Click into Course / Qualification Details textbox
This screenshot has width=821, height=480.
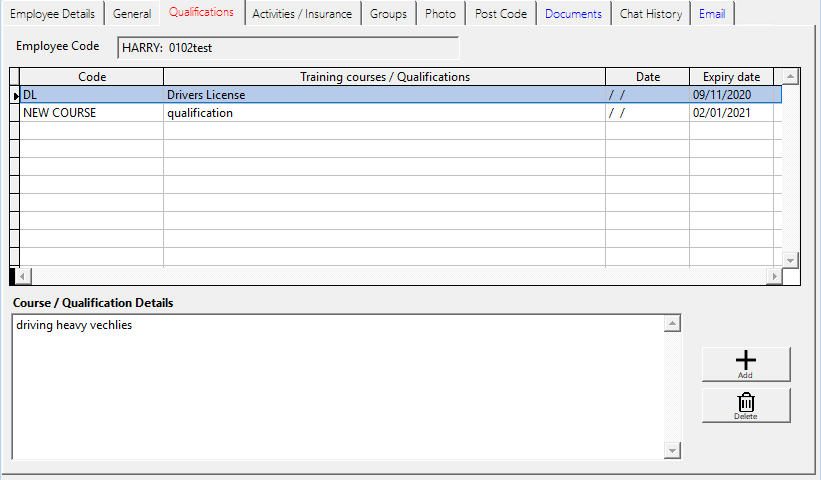coord(338,387)
